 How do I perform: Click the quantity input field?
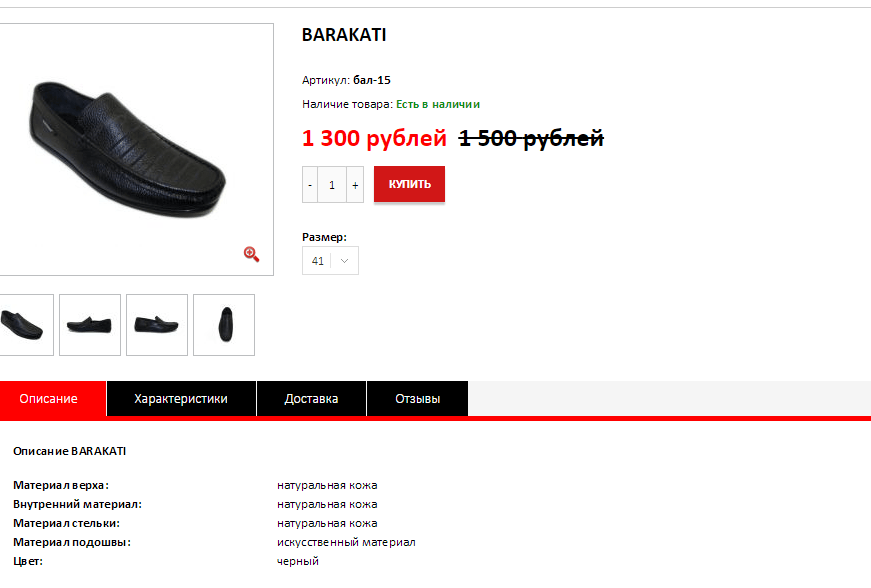click(x=332, y=184)
